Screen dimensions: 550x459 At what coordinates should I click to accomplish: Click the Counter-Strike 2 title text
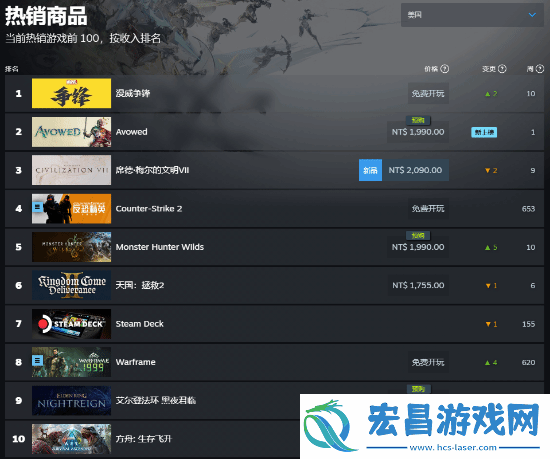(149, 209)
